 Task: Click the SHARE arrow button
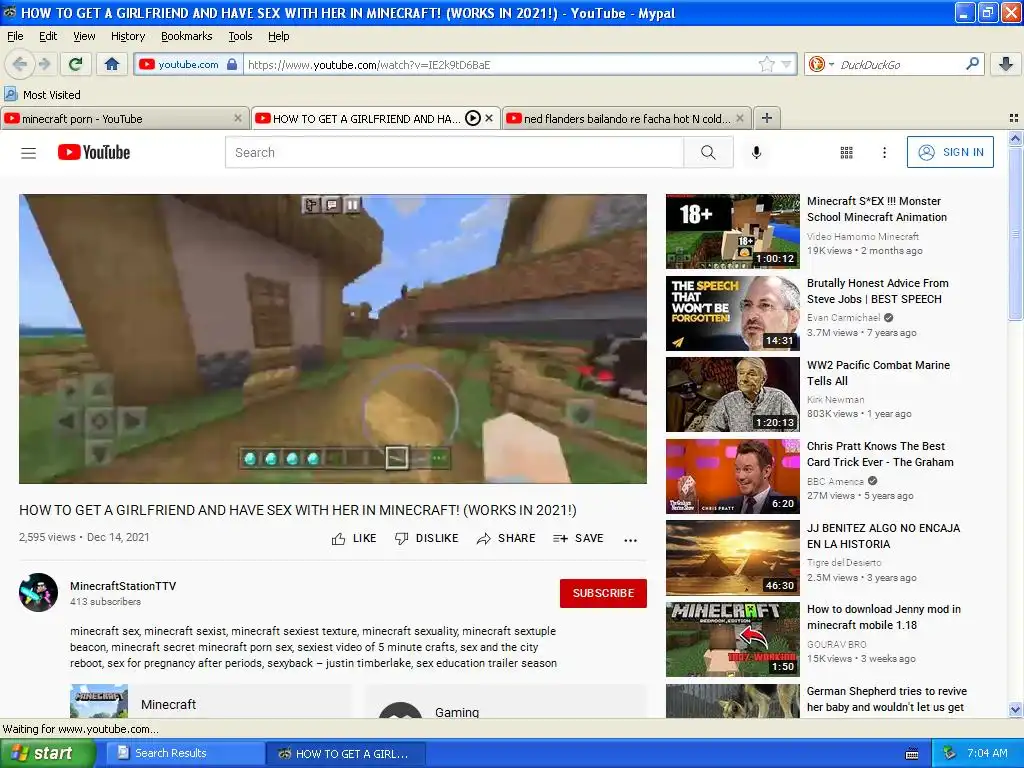click(506, 539)
